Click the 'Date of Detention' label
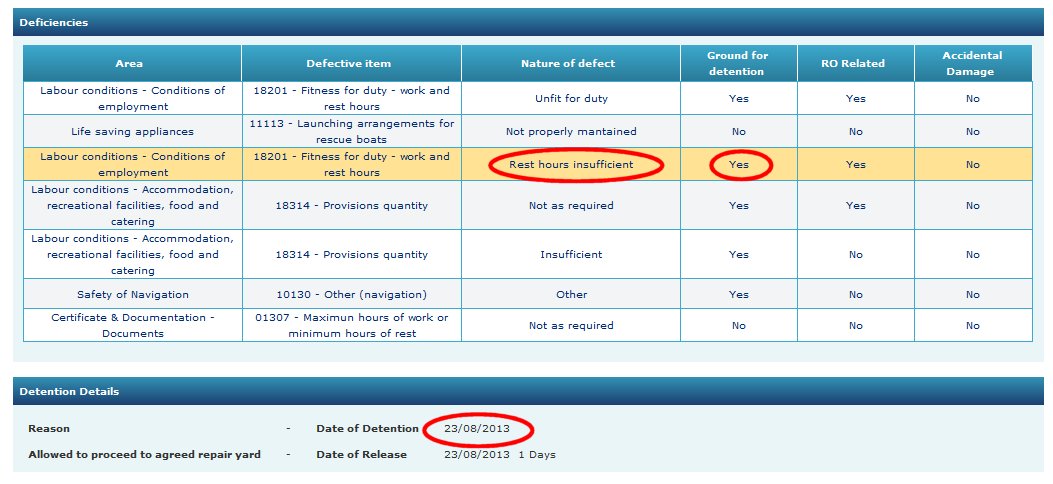Screen dimensions: 1053x484 click(367, 428)
